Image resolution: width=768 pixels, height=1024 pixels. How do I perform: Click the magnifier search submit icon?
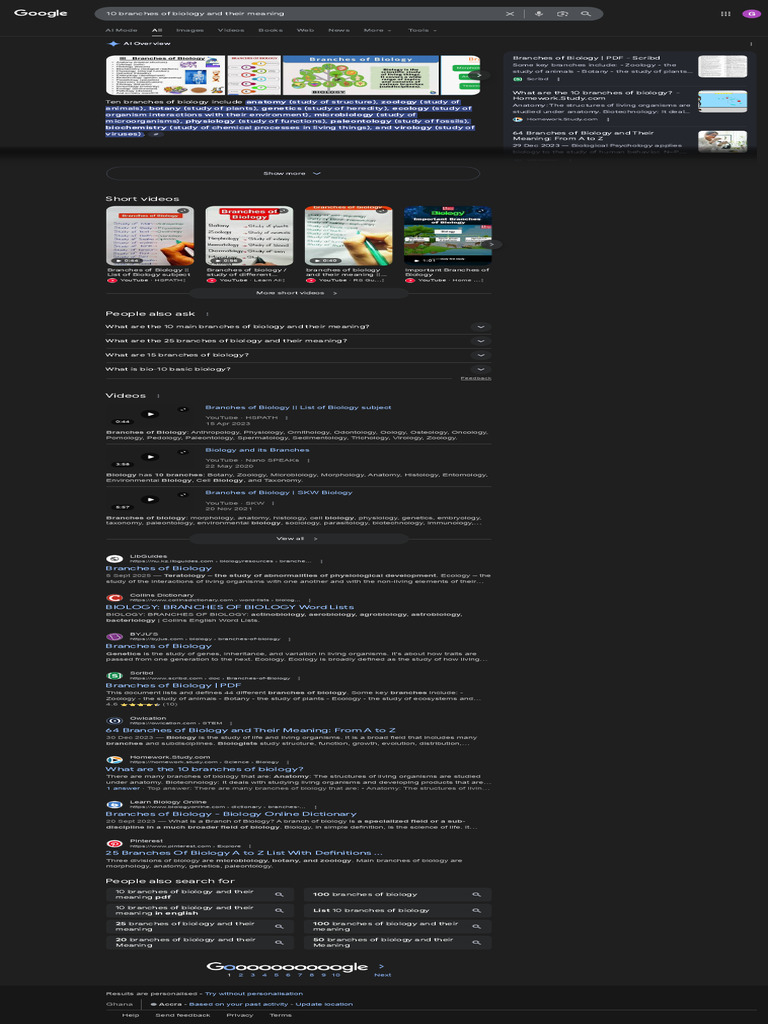[x=586, y=14]
